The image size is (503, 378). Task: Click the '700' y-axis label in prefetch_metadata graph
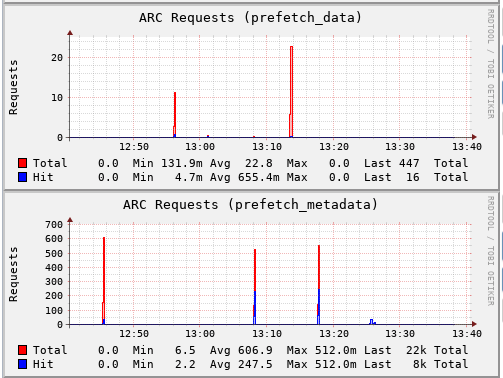pos(54,225)
